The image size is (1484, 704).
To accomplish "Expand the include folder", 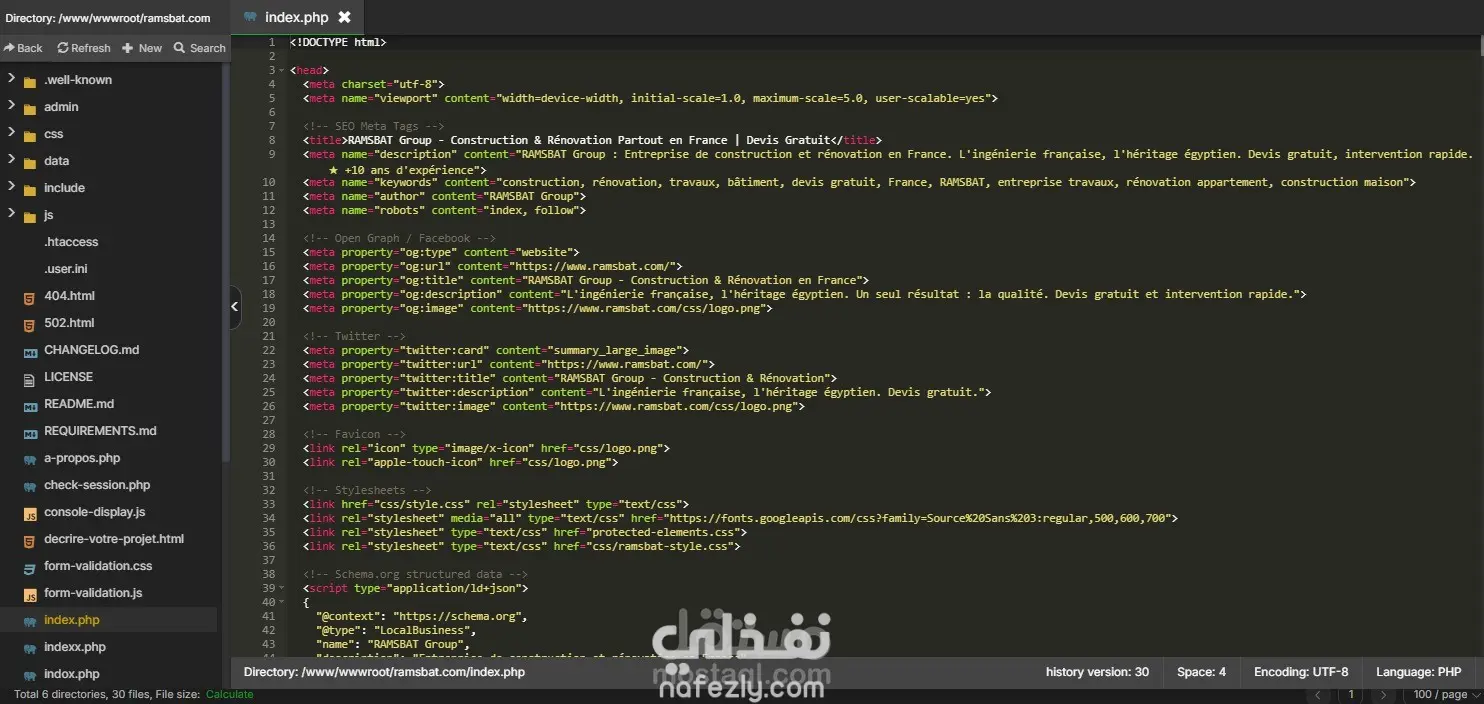I will click(11, 187).
